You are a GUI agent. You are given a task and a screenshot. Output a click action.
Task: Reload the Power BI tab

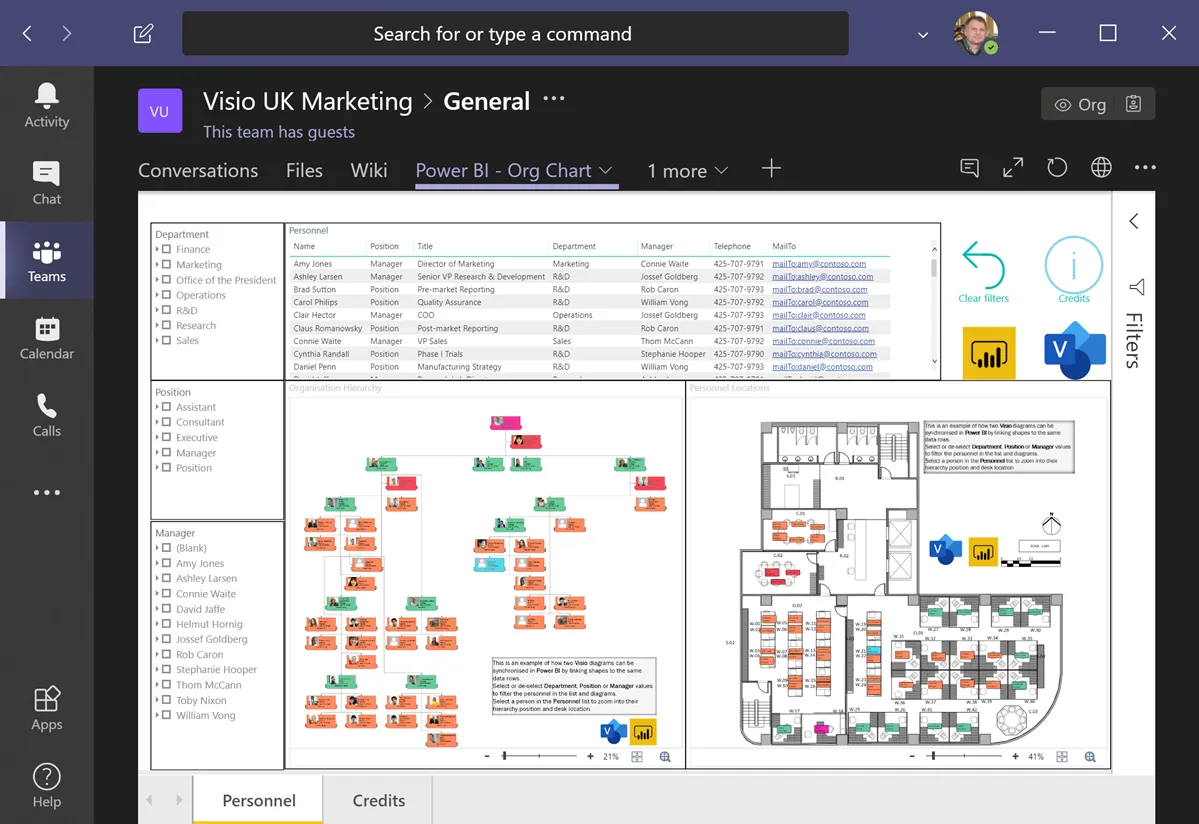1056,167
